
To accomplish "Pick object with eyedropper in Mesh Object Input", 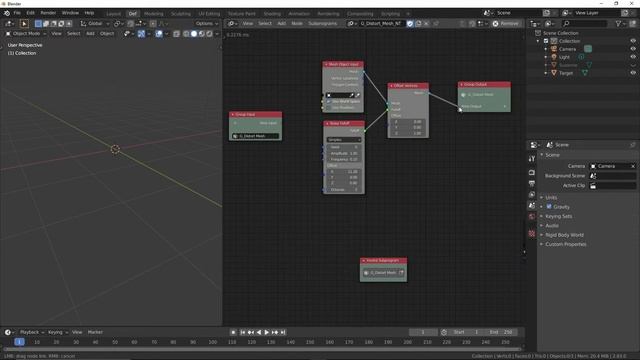I will [x=351, y=95].
